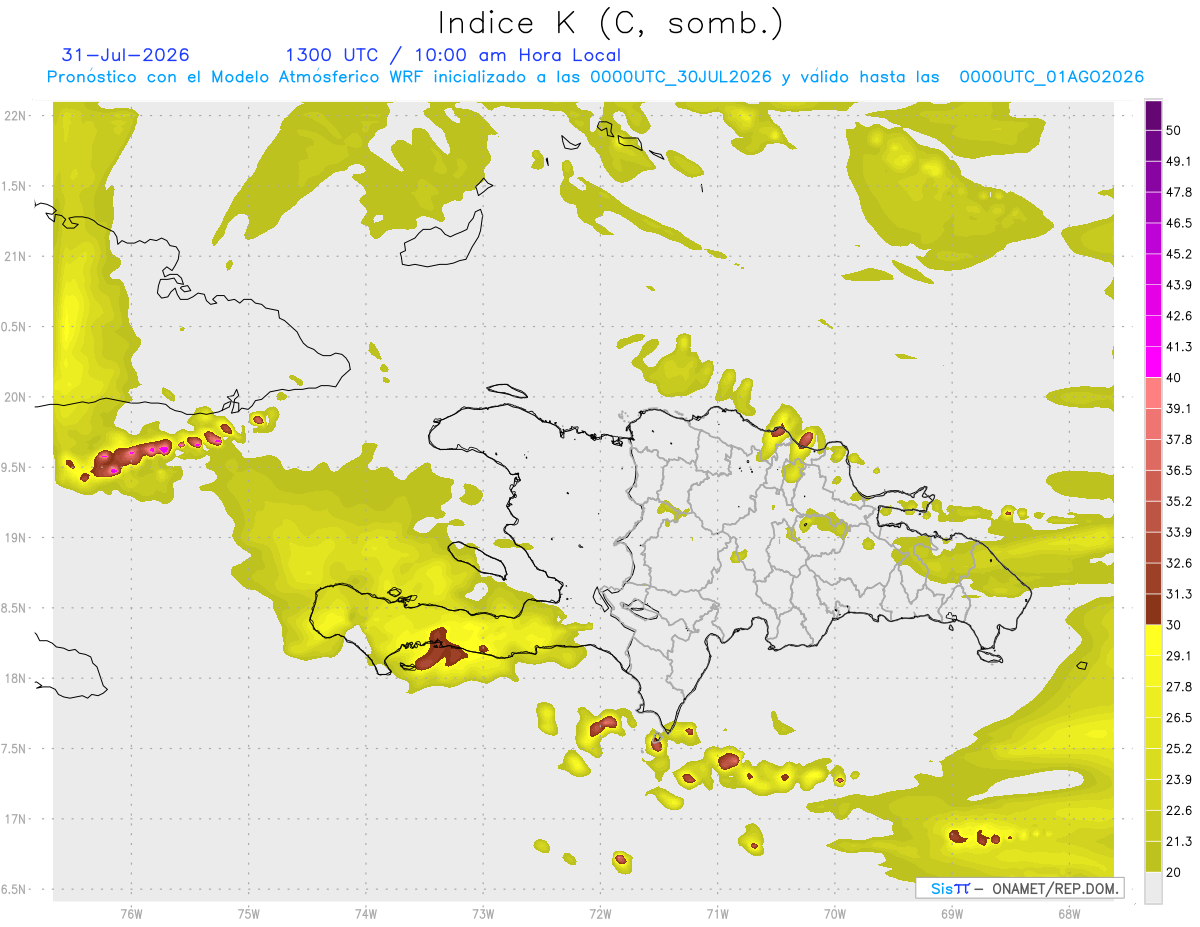
Task: Click the "47.8" color scale value
Action: click(1178, 193)
